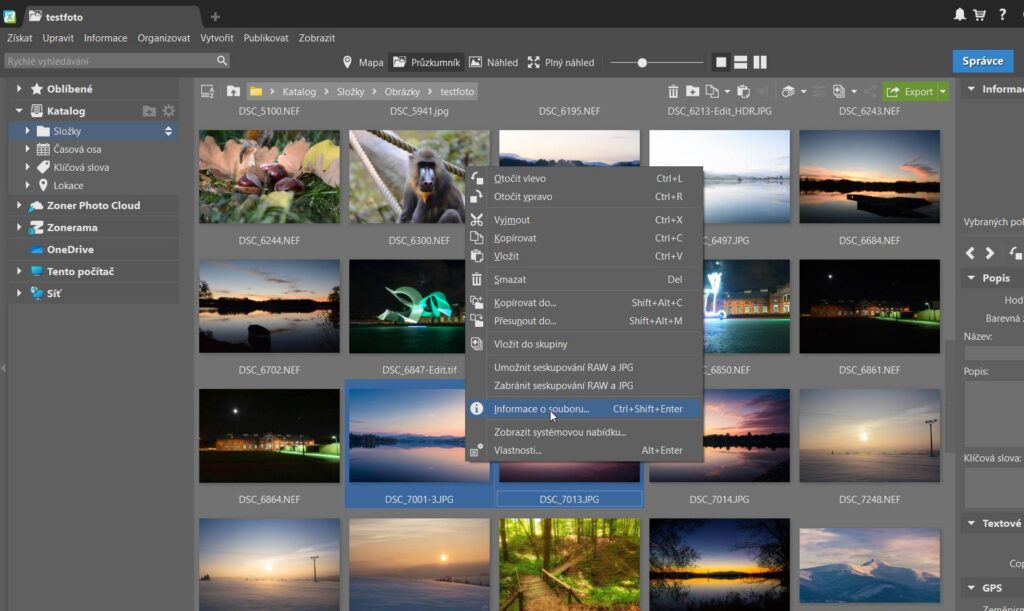The width and height of the screenshot is (1024, 611).
Task: Click the quick search input field
Action: point(116,61)
